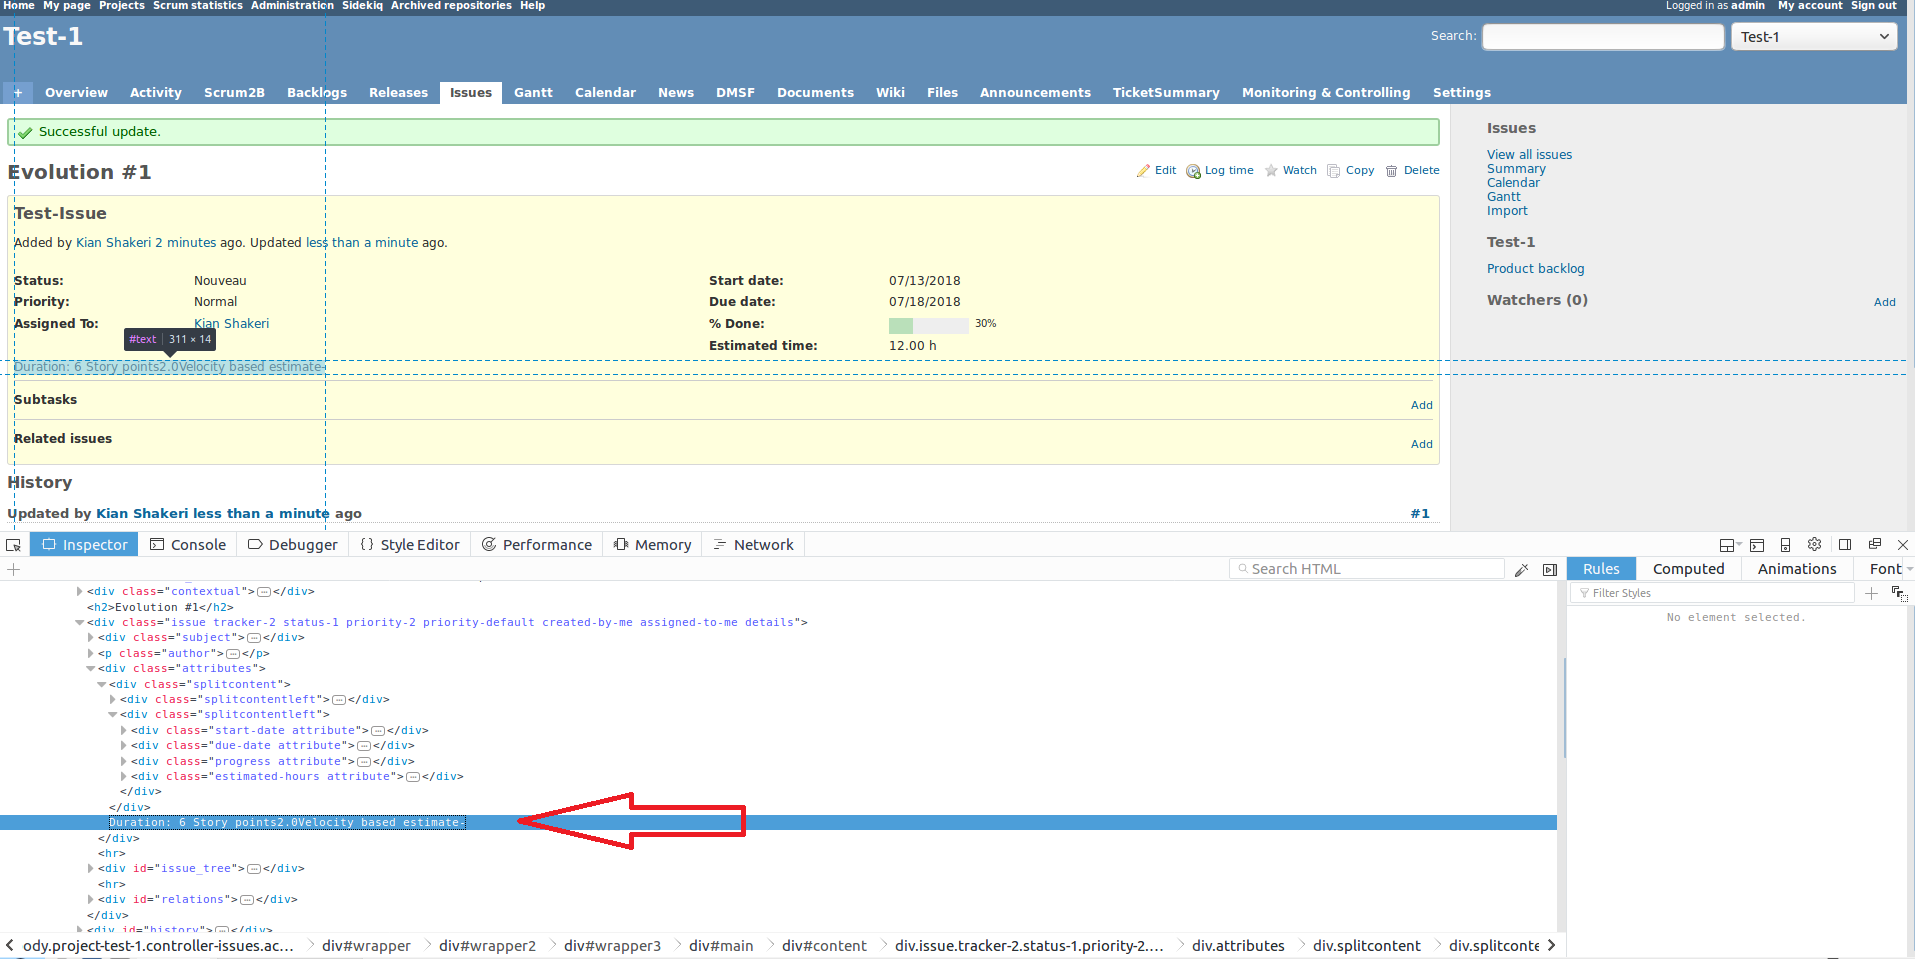Toggle the sidebar pane collapse icon
Image resolution: width=1915 pixels, height=959 pixels.
(x=1550, y=570)
